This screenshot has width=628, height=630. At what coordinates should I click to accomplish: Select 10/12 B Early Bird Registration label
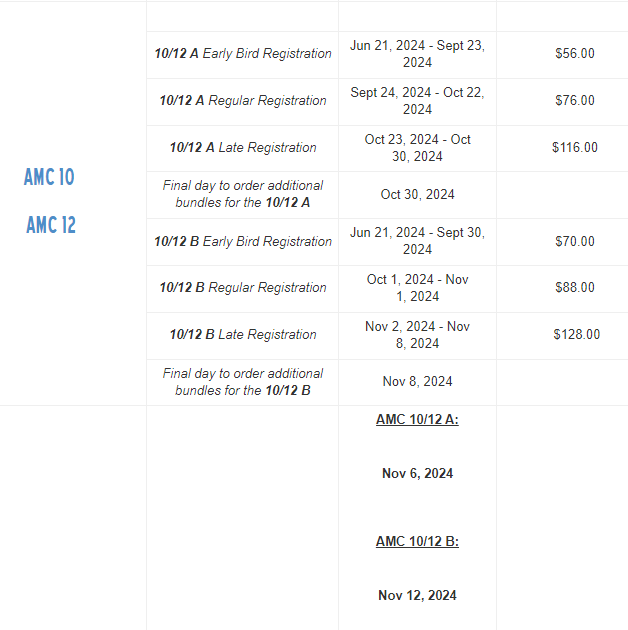click(243, 241)
